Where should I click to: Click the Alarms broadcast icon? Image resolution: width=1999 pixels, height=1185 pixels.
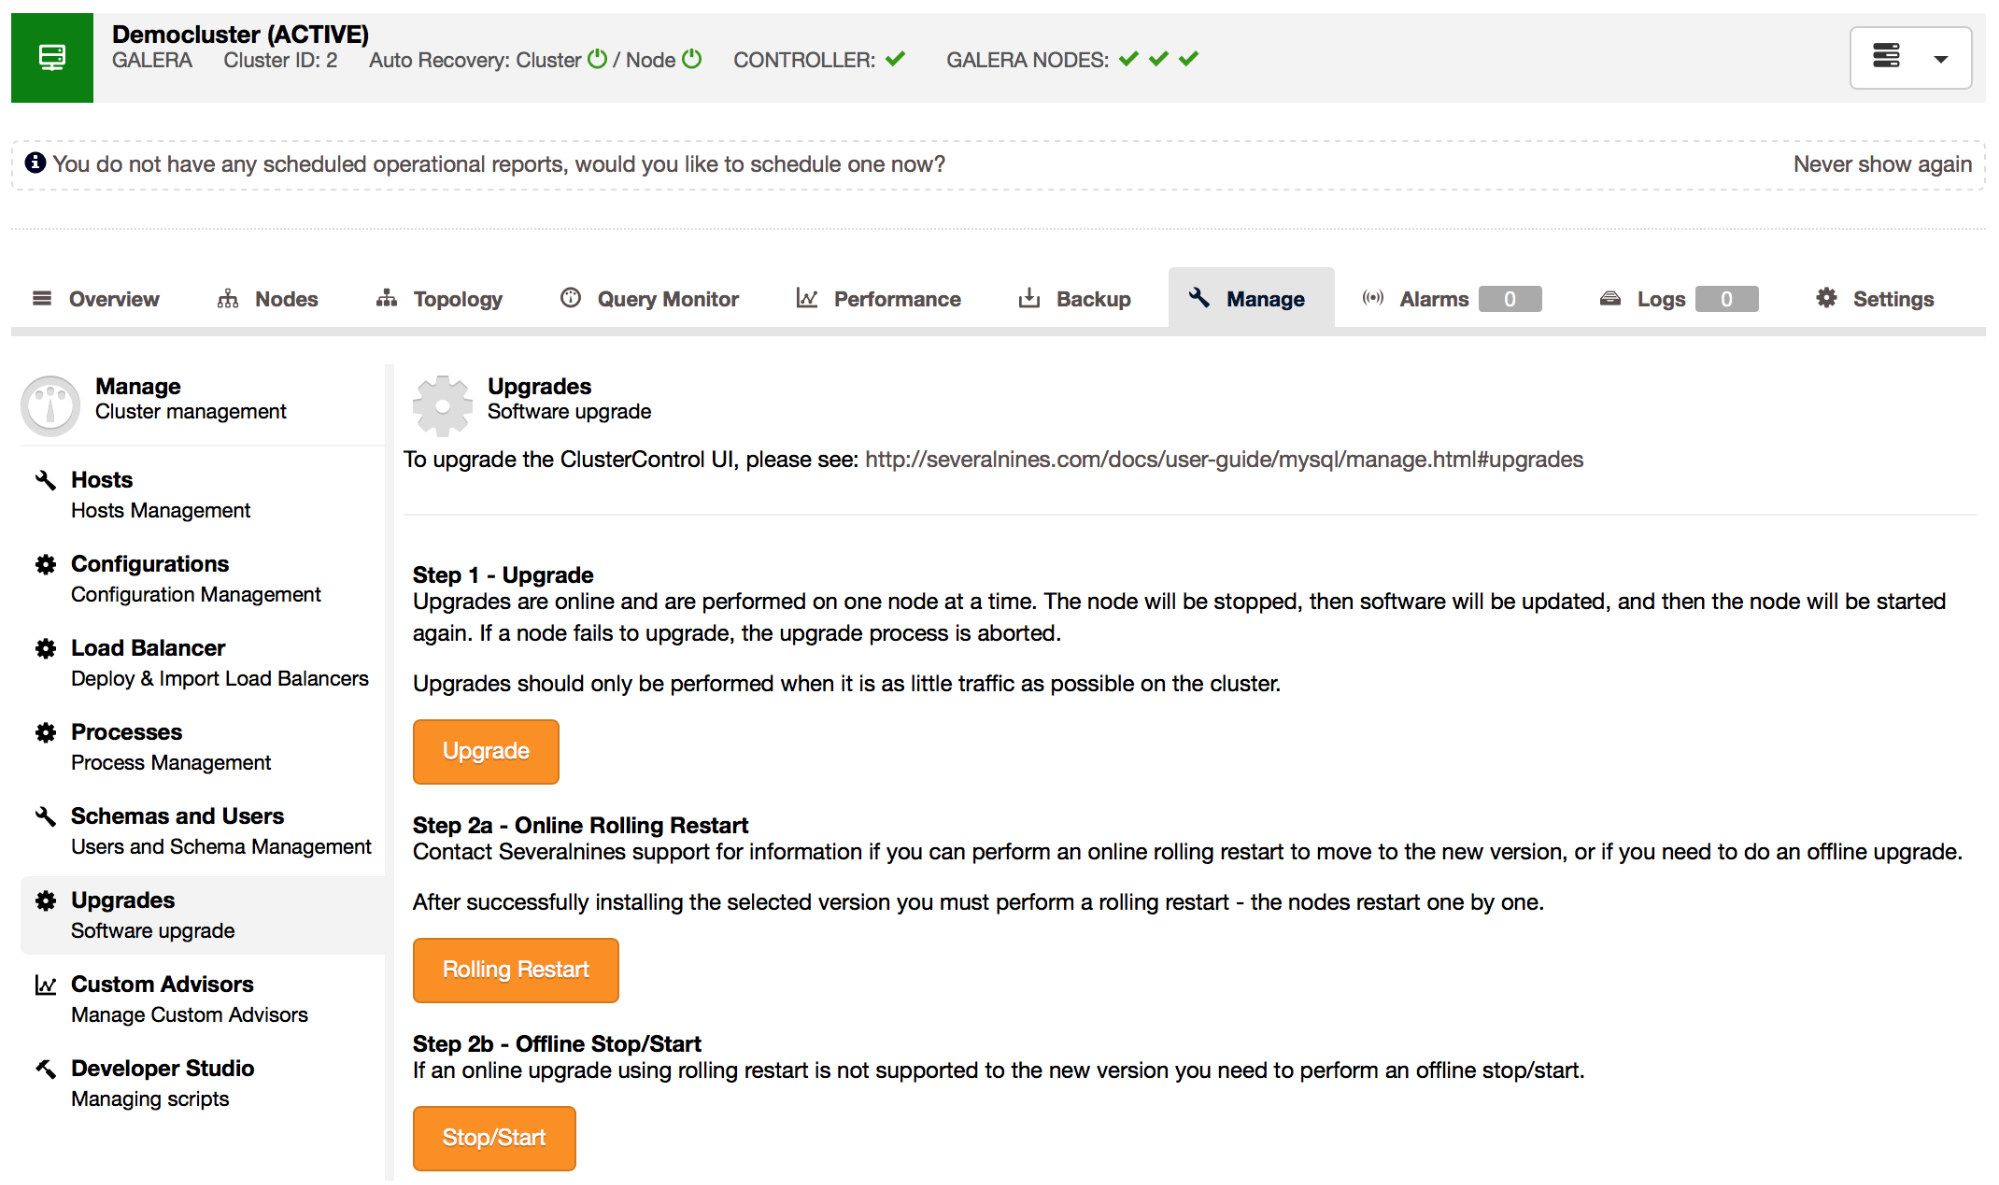(1373, 297)
